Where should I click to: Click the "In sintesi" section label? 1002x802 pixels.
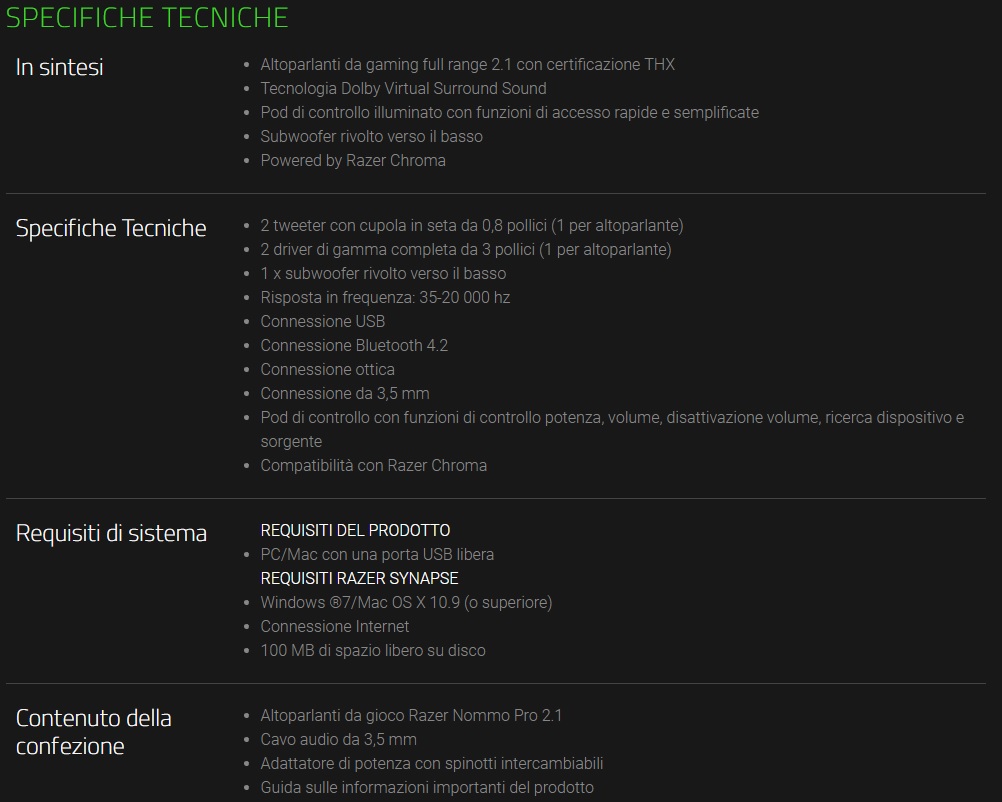click(60, 68)
